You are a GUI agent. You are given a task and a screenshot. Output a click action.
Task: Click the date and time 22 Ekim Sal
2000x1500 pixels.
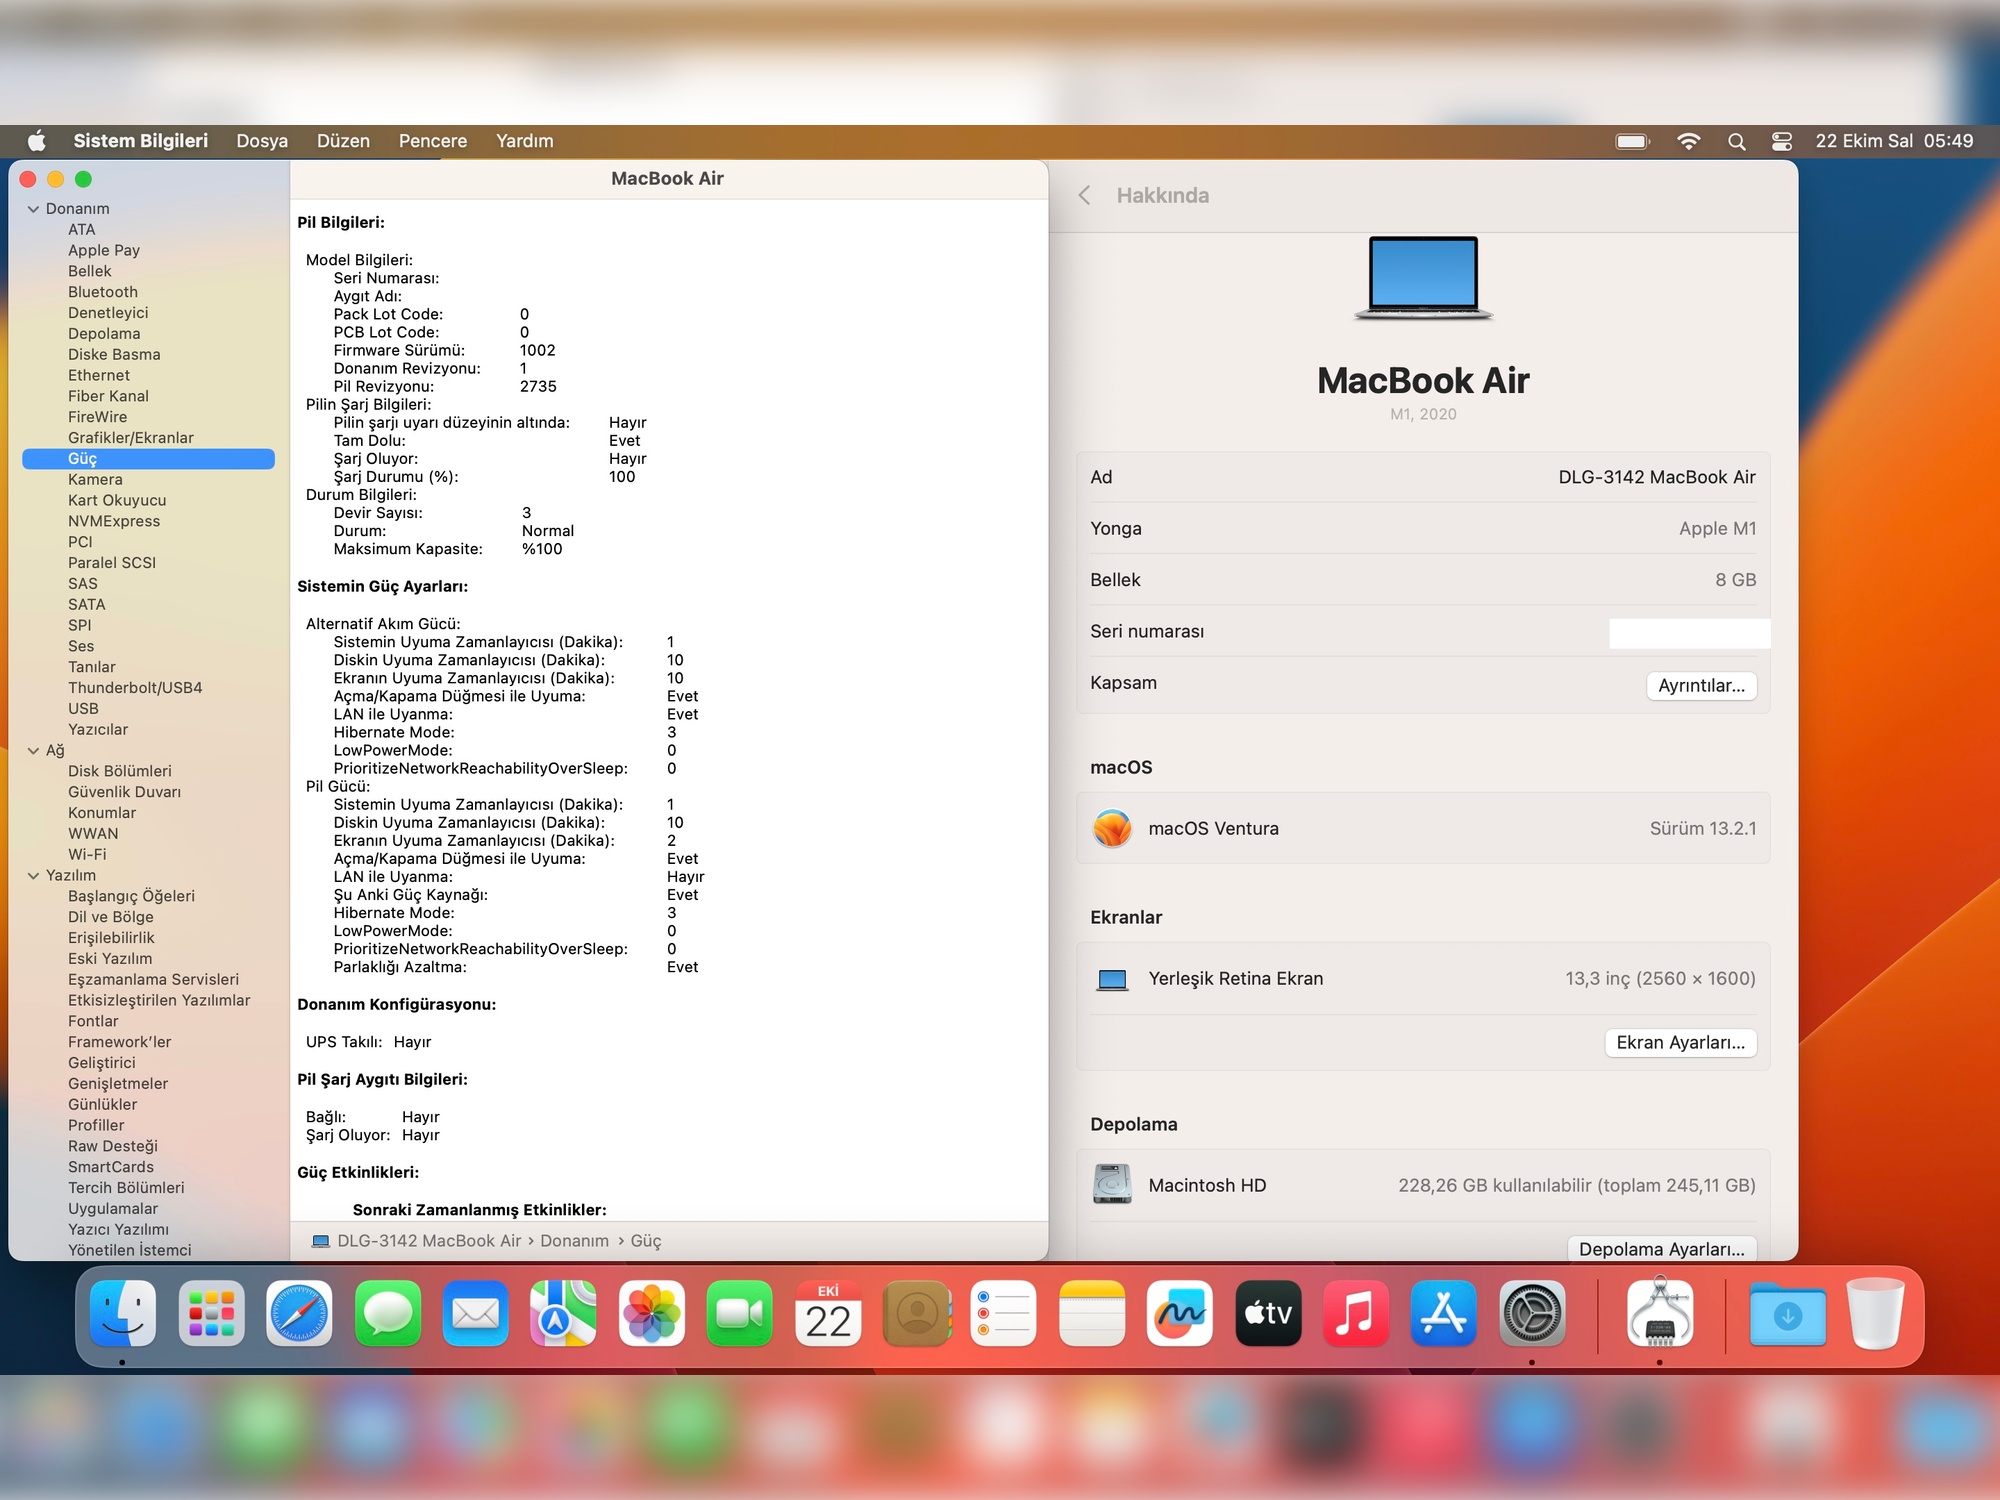click(1895, 141)
